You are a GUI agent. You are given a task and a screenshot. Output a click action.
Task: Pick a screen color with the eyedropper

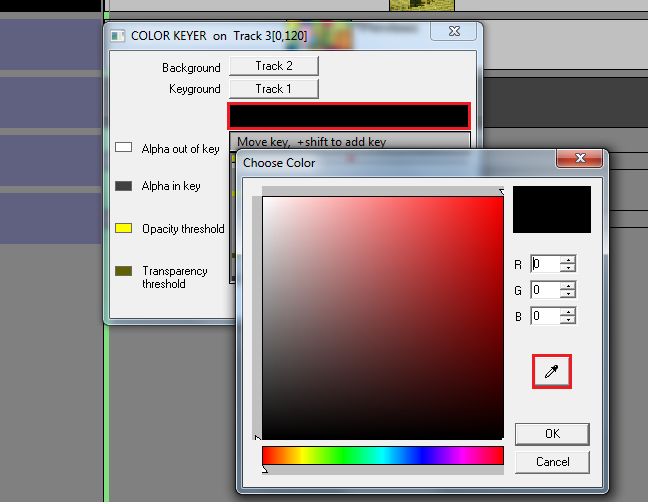point(552,371)
